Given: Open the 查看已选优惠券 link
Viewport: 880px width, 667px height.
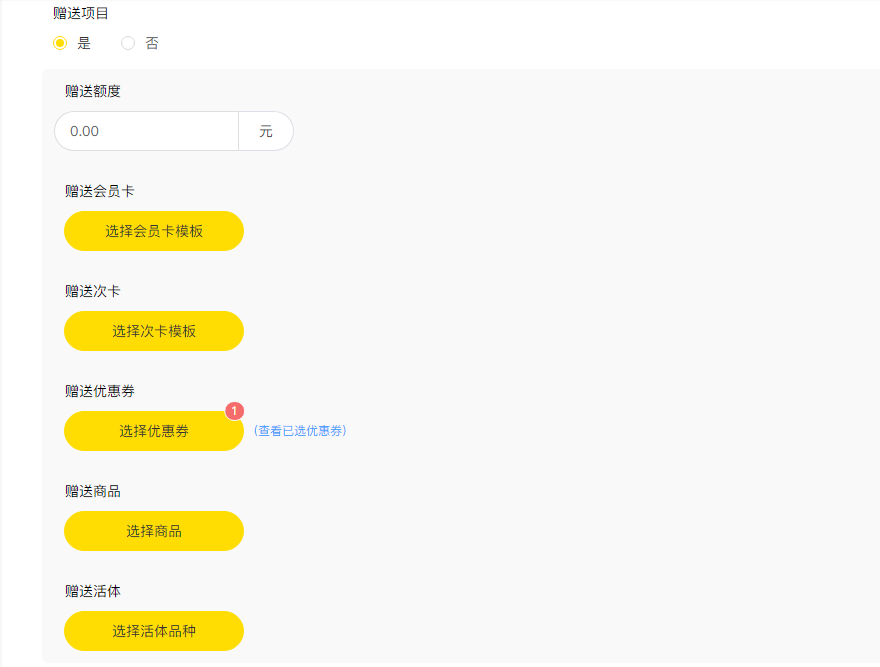Looking at the screenshot, I should (x=300, y=431).
